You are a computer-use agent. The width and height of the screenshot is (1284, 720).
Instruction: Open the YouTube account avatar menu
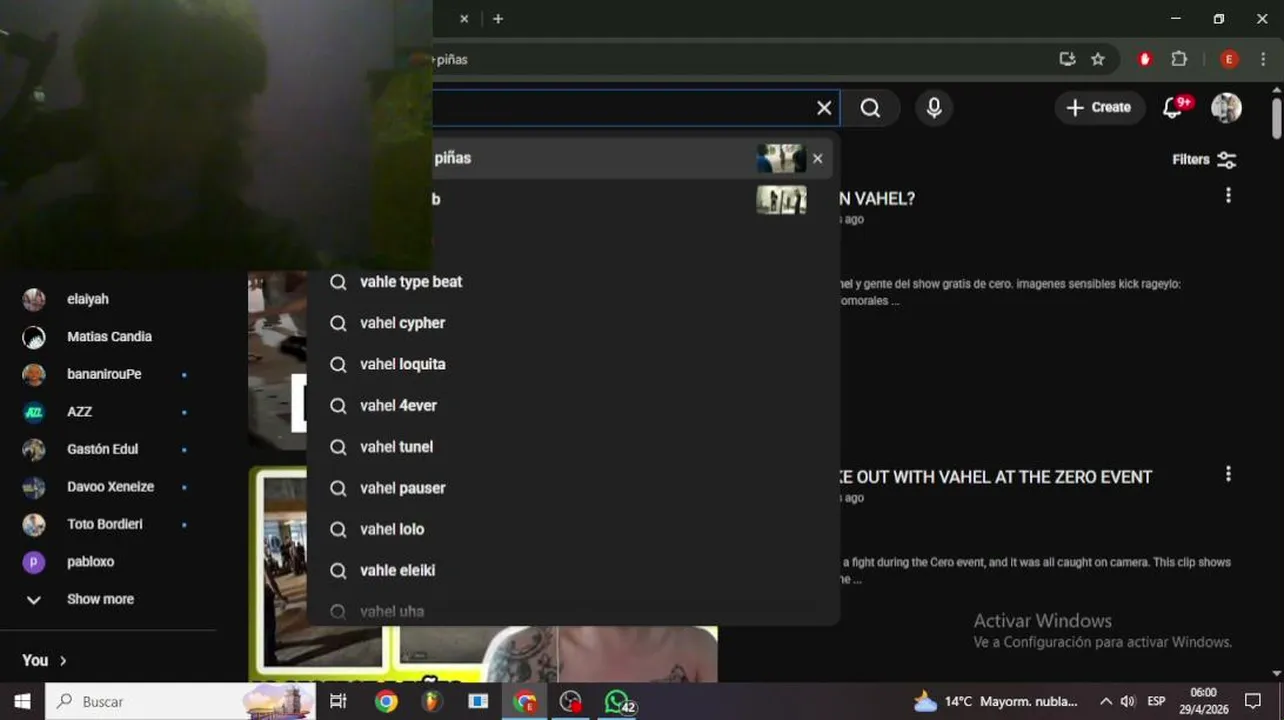coord(1226,107)
